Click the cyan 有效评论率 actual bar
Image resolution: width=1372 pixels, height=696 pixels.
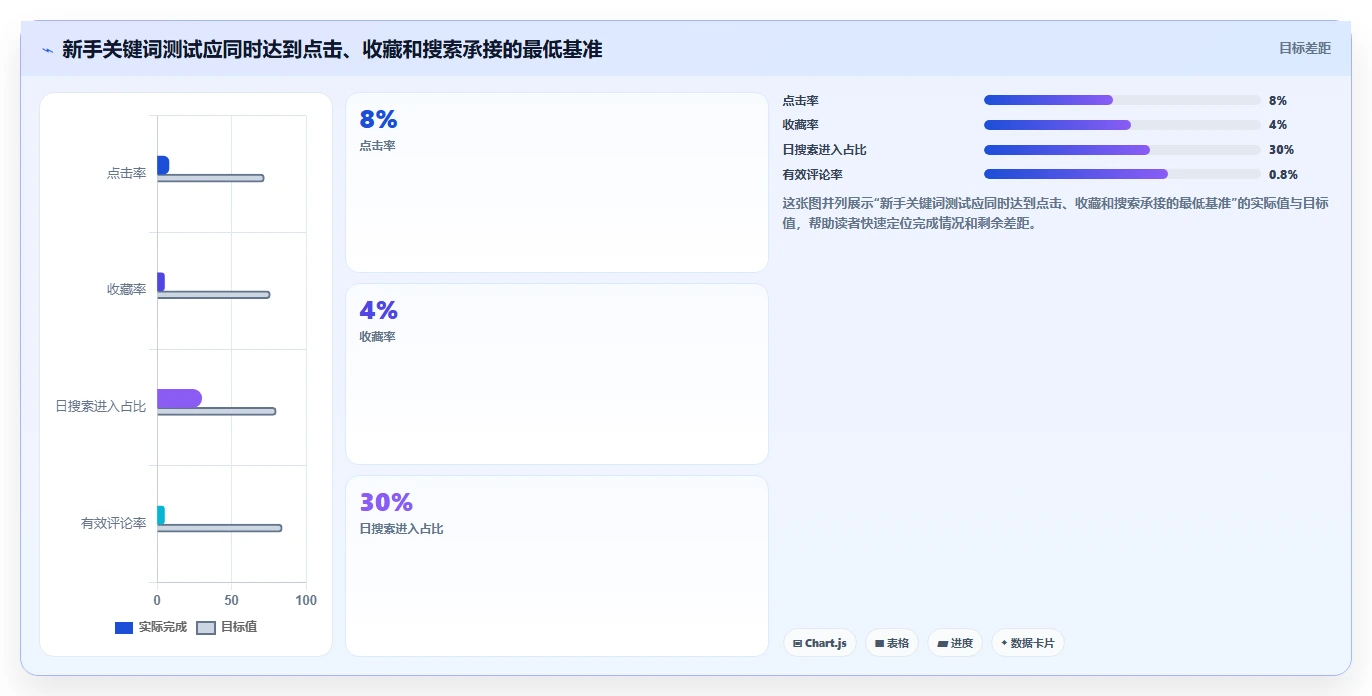click(x=161, y=515)
